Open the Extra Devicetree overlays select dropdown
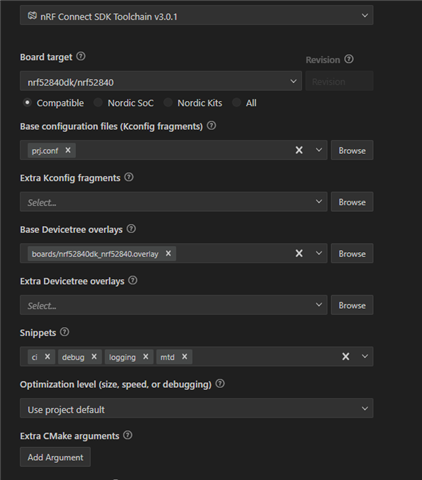 click(x=174, y=305)
